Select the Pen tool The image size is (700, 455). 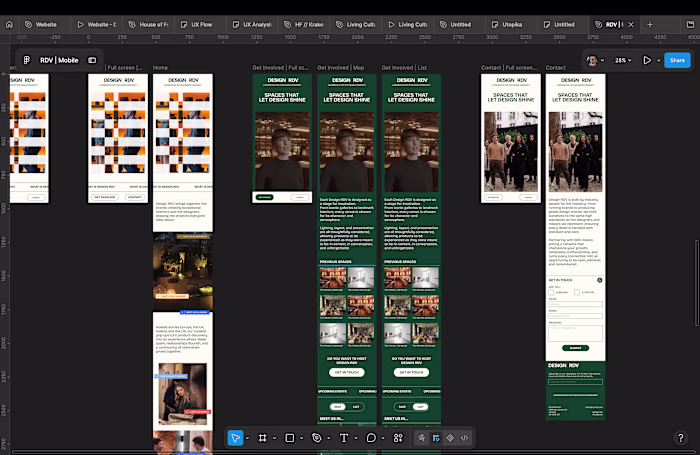(317, 438)
